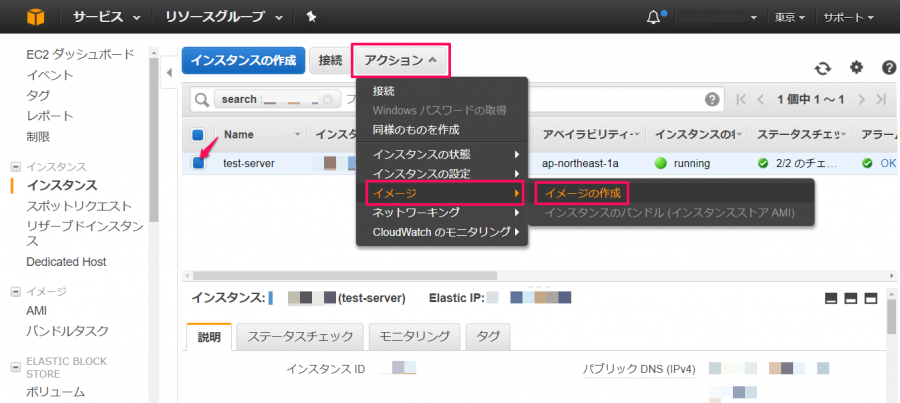Viewport: 900px width, 403px height.
Task: Toggle the select-all header checkbox
Action: (197, 135)
